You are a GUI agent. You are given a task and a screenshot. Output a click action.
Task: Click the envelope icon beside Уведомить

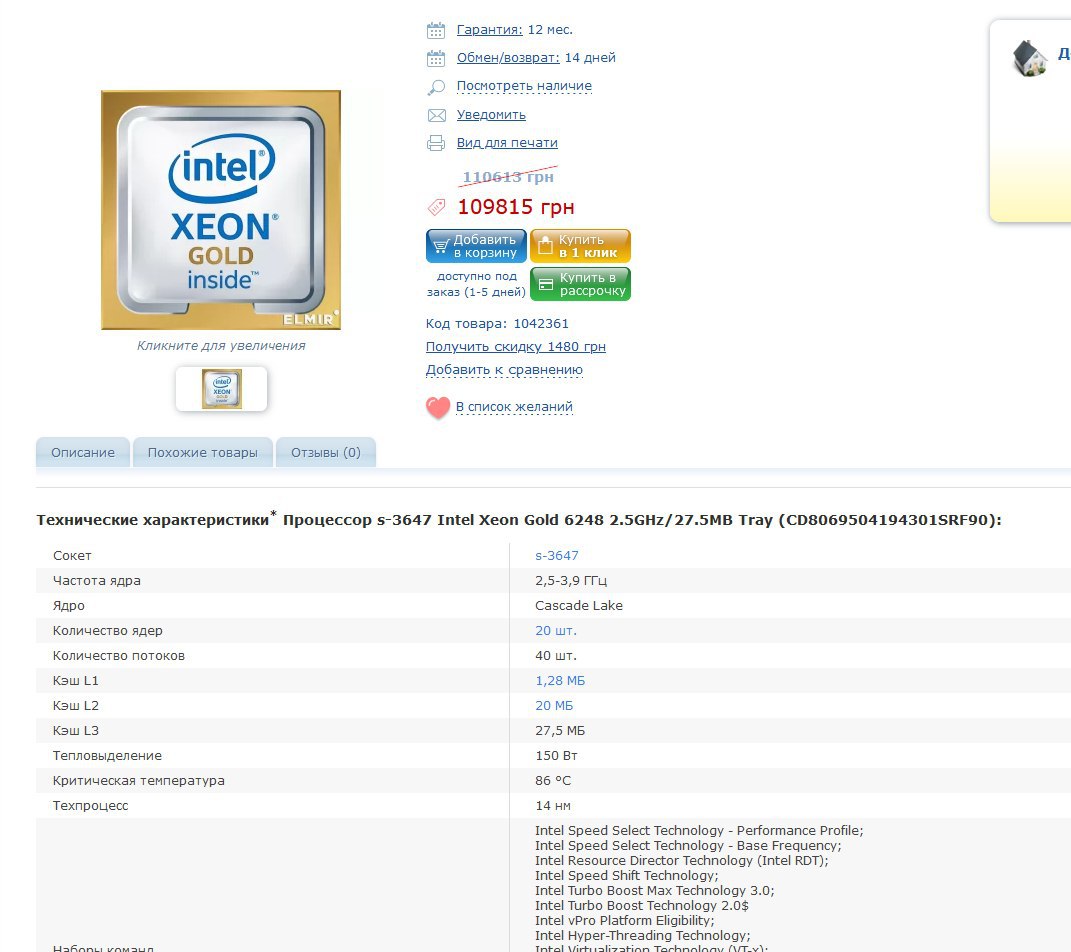(436, 115)
